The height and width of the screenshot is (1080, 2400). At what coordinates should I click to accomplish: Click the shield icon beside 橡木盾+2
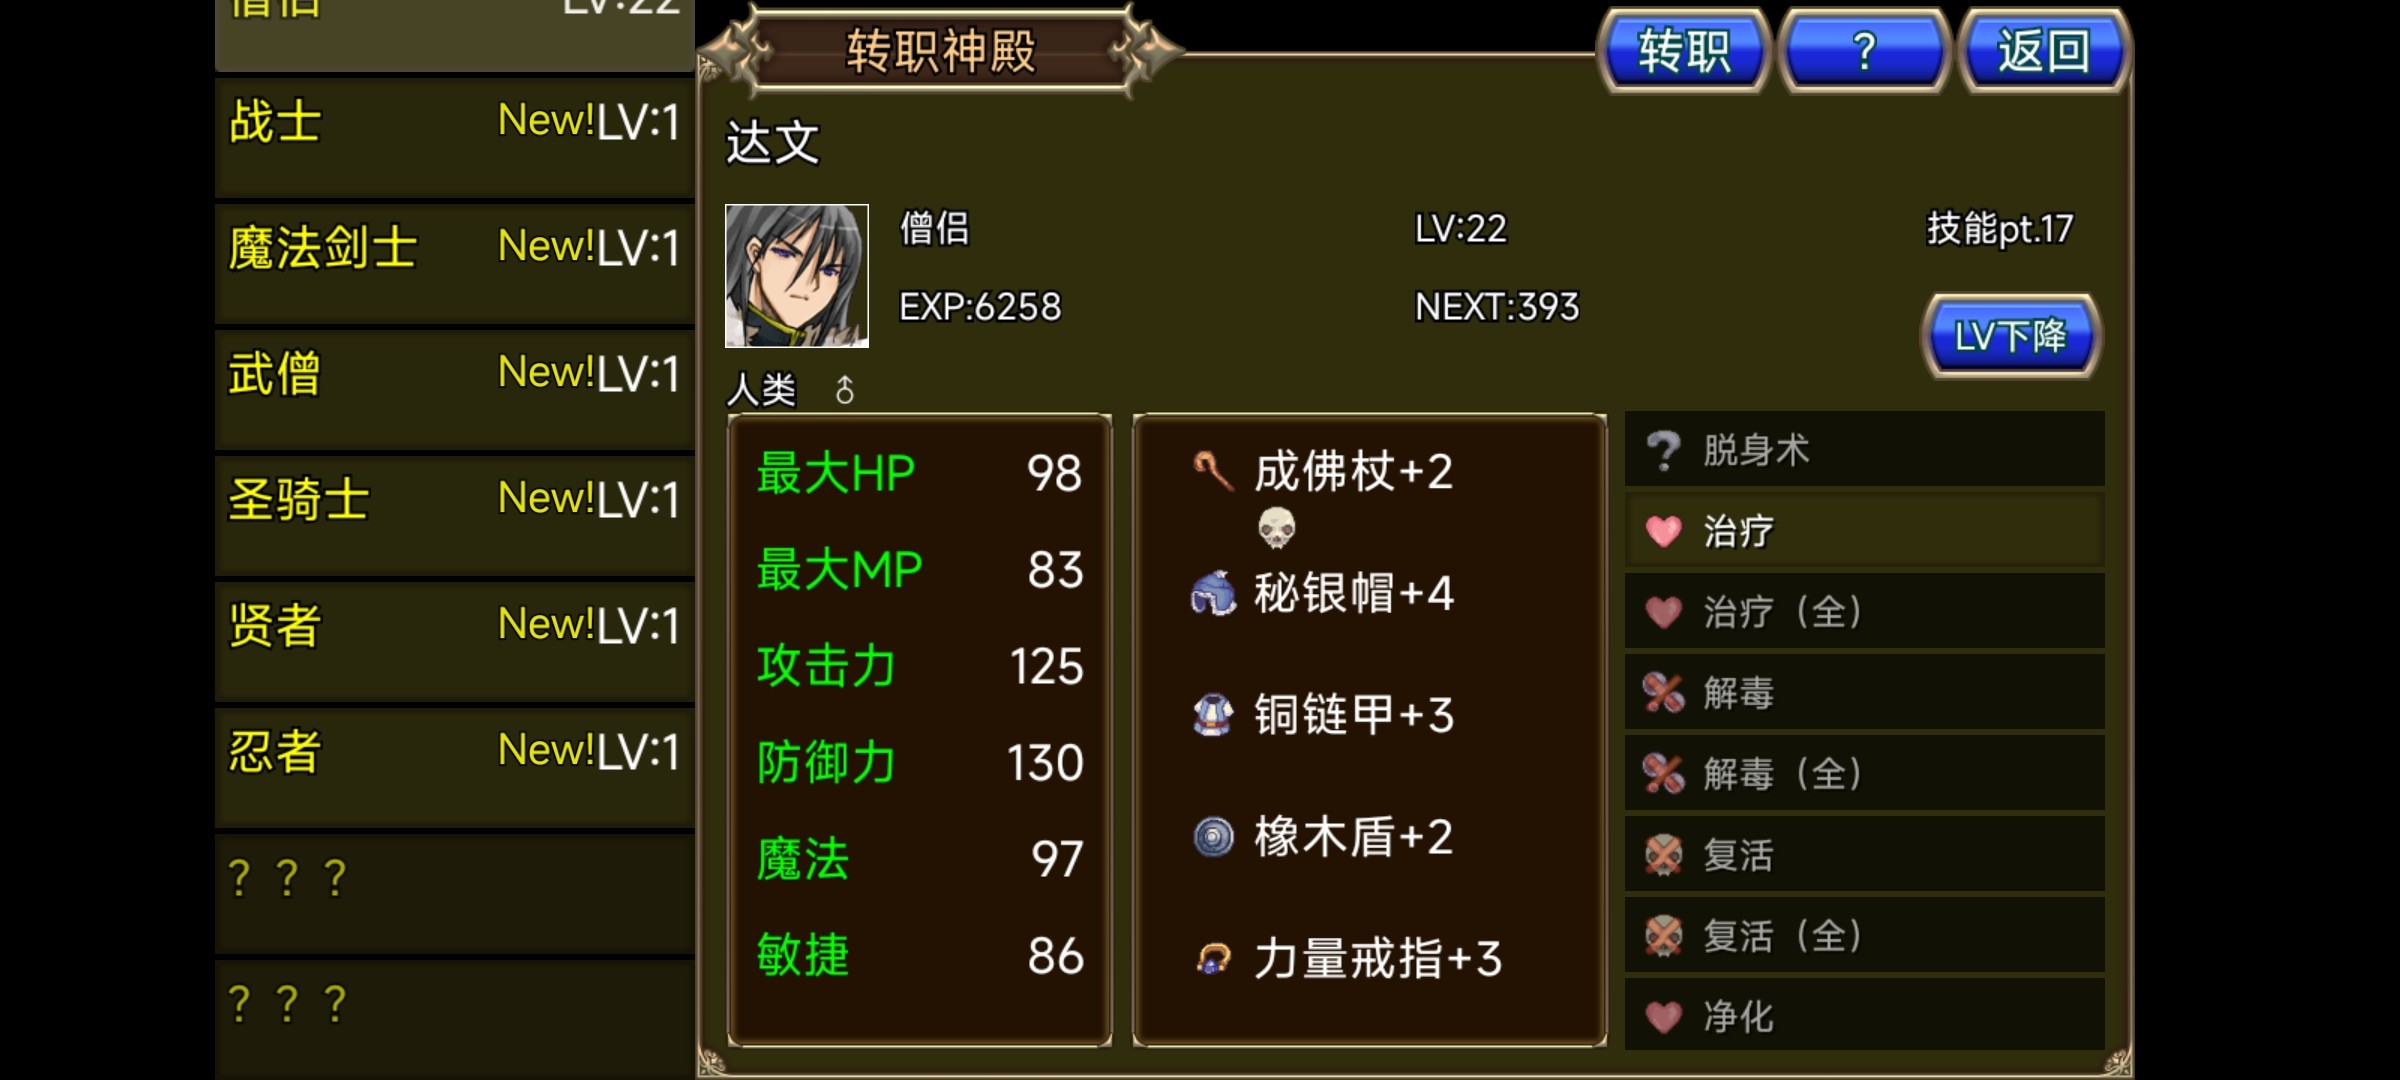click(x=1214, y=837)
